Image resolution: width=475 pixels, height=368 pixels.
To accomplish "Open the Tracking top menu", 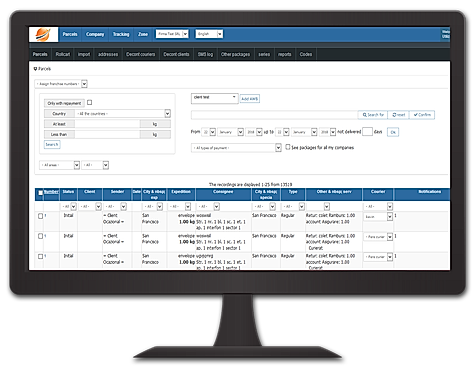I will (x=121, y=34).
